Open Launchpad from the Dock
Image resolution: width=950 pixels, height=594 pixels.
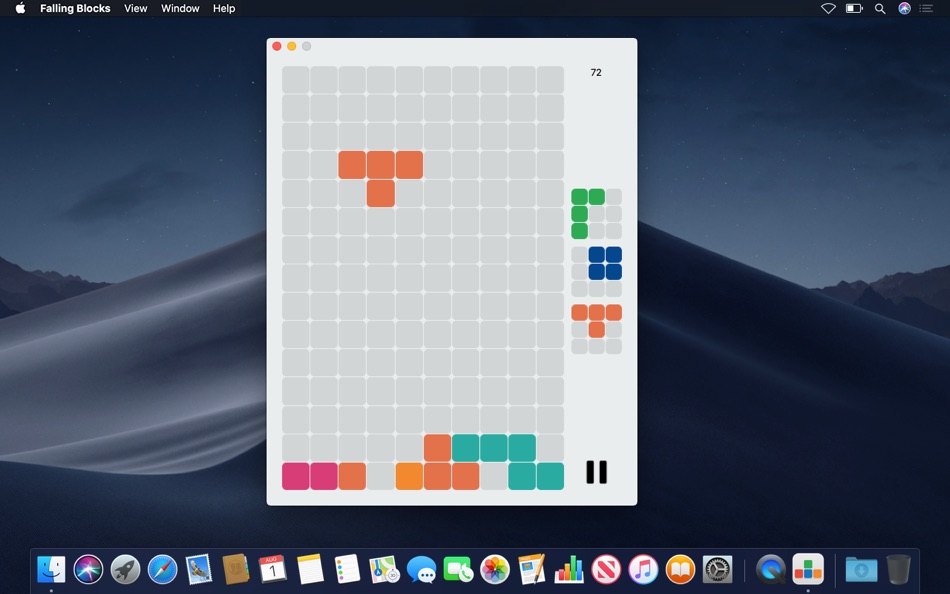coord(125,570)
